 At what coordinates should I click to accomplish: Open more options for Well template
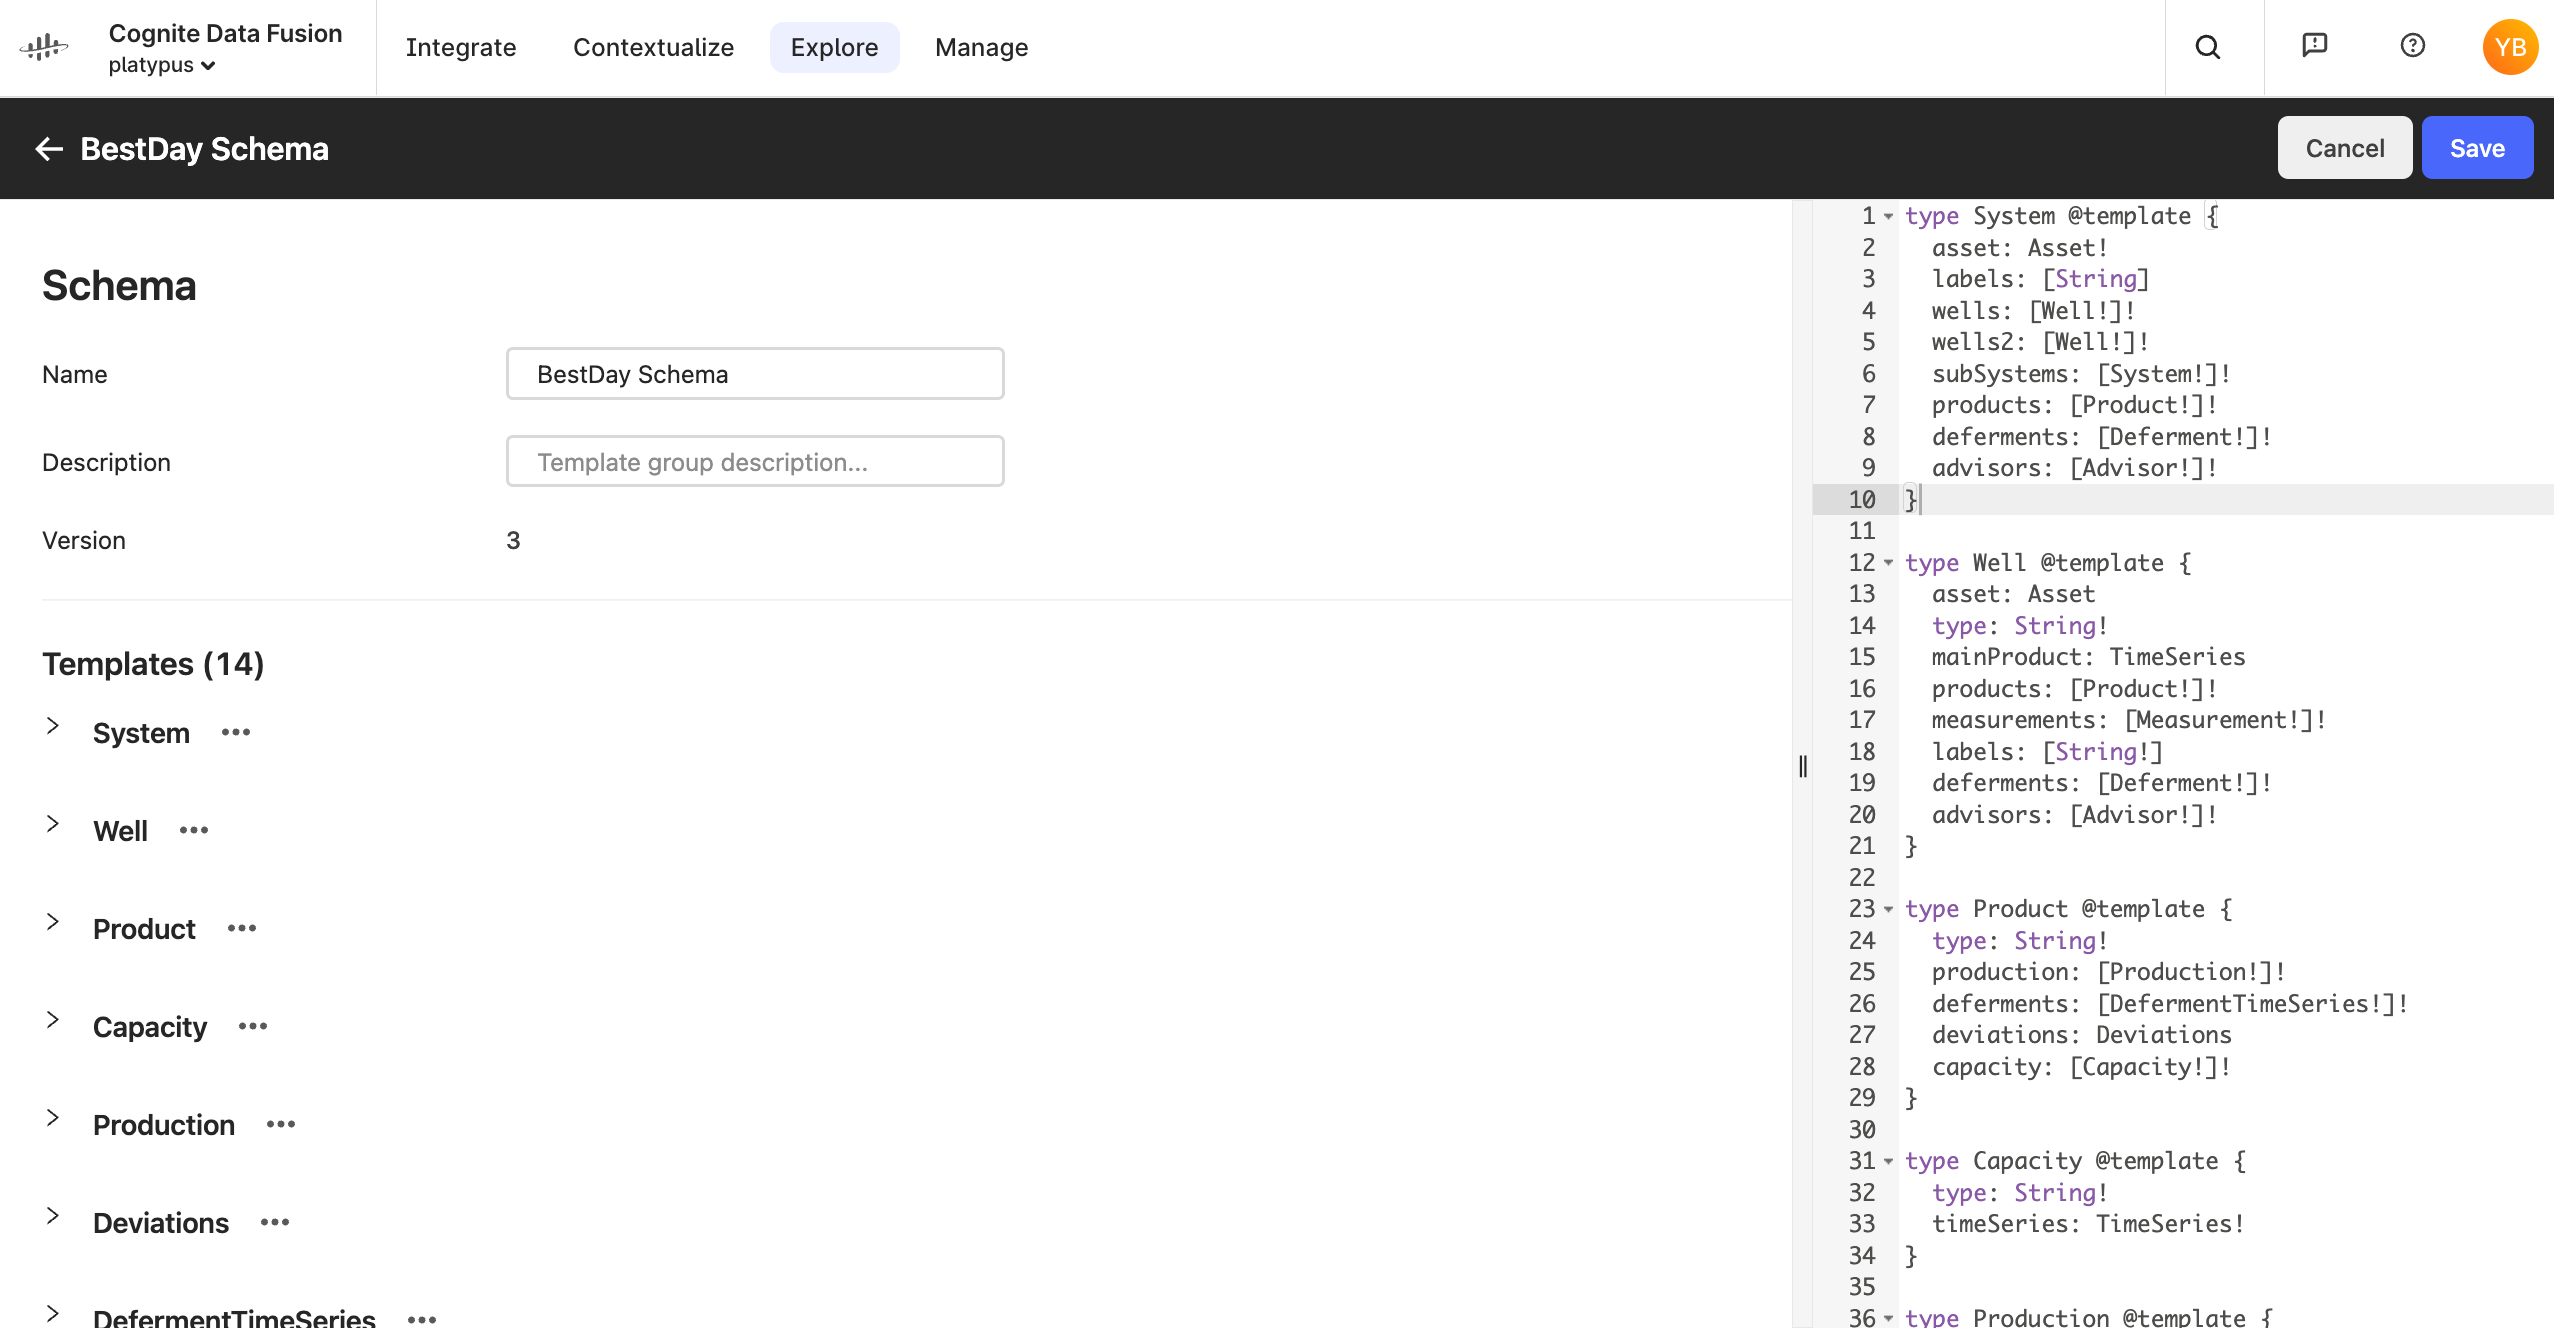[x=194, y=830]
